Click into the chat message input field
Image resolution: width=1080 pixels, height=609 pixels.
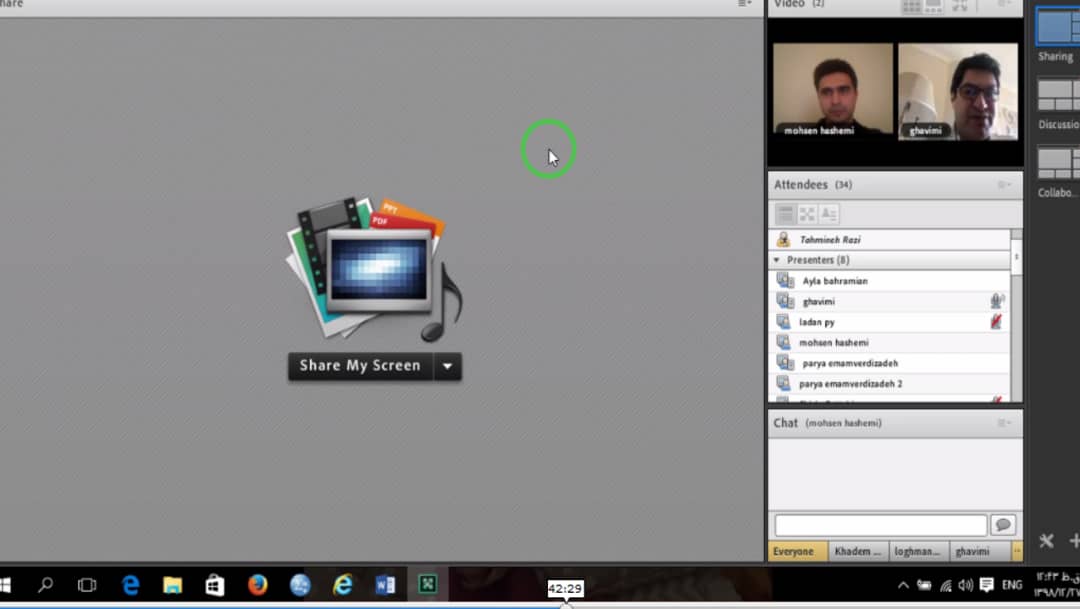coord(880,525)
